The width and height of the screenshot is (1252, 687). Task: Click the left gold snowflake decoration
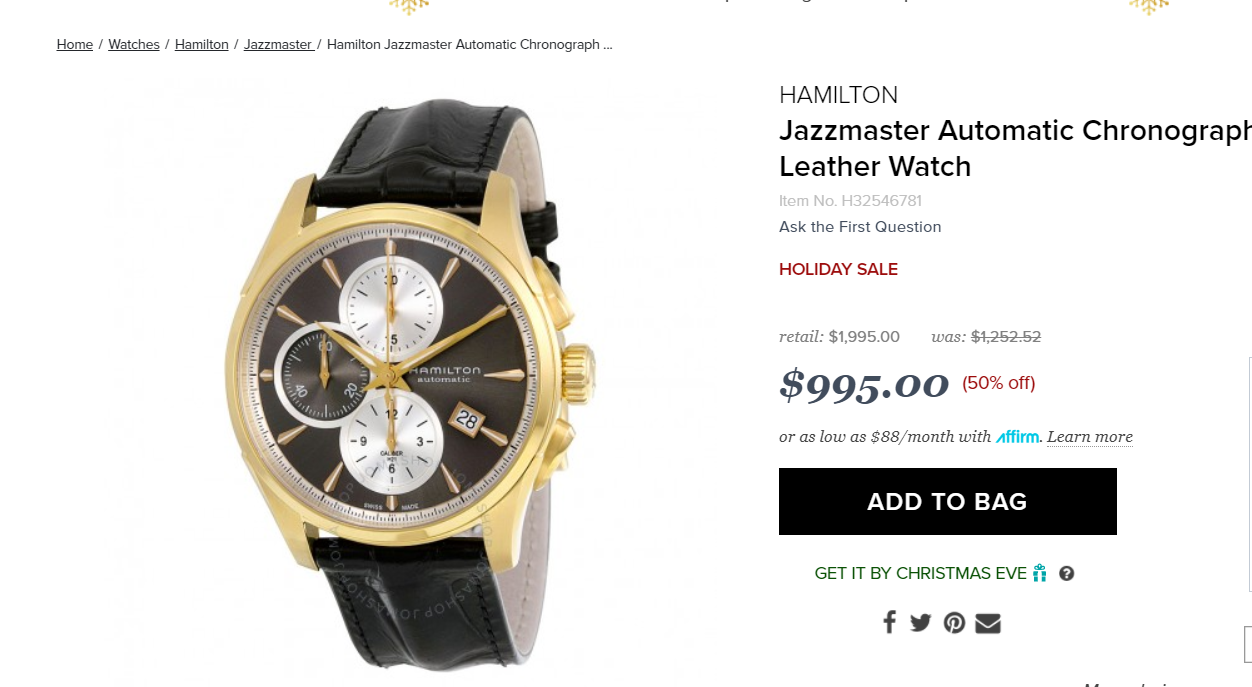click(x=408, y=5)
